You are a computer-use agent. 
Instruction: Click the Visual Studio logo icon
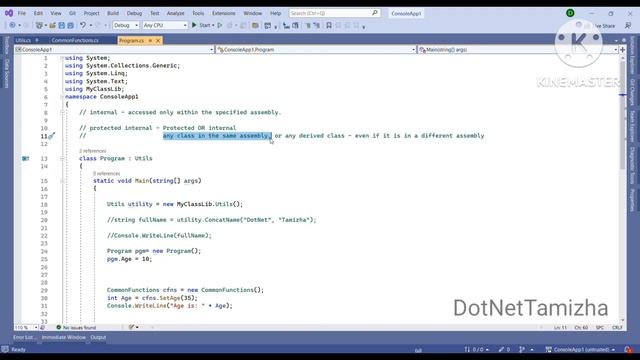coord(9,13)
